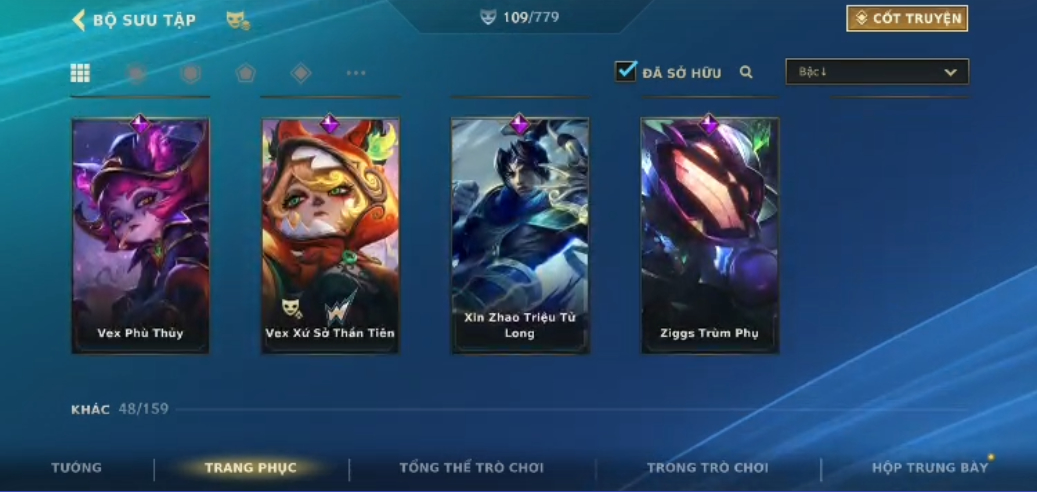Open the three-dots more filters icon
Image resolution: width=1037 pixels, height=492 pixels.
(x=356, y=73)
